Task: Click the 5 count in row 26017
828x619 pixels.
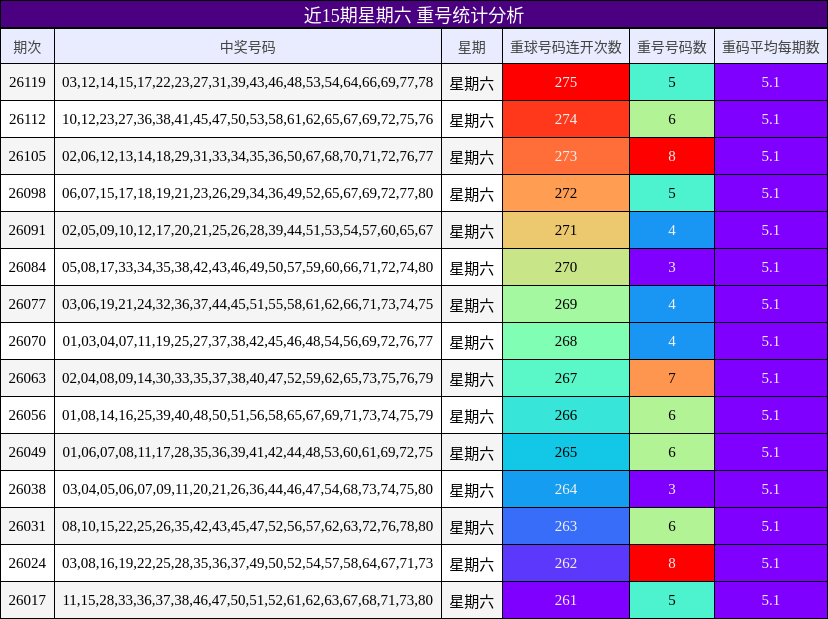Action: click(672, 600)
